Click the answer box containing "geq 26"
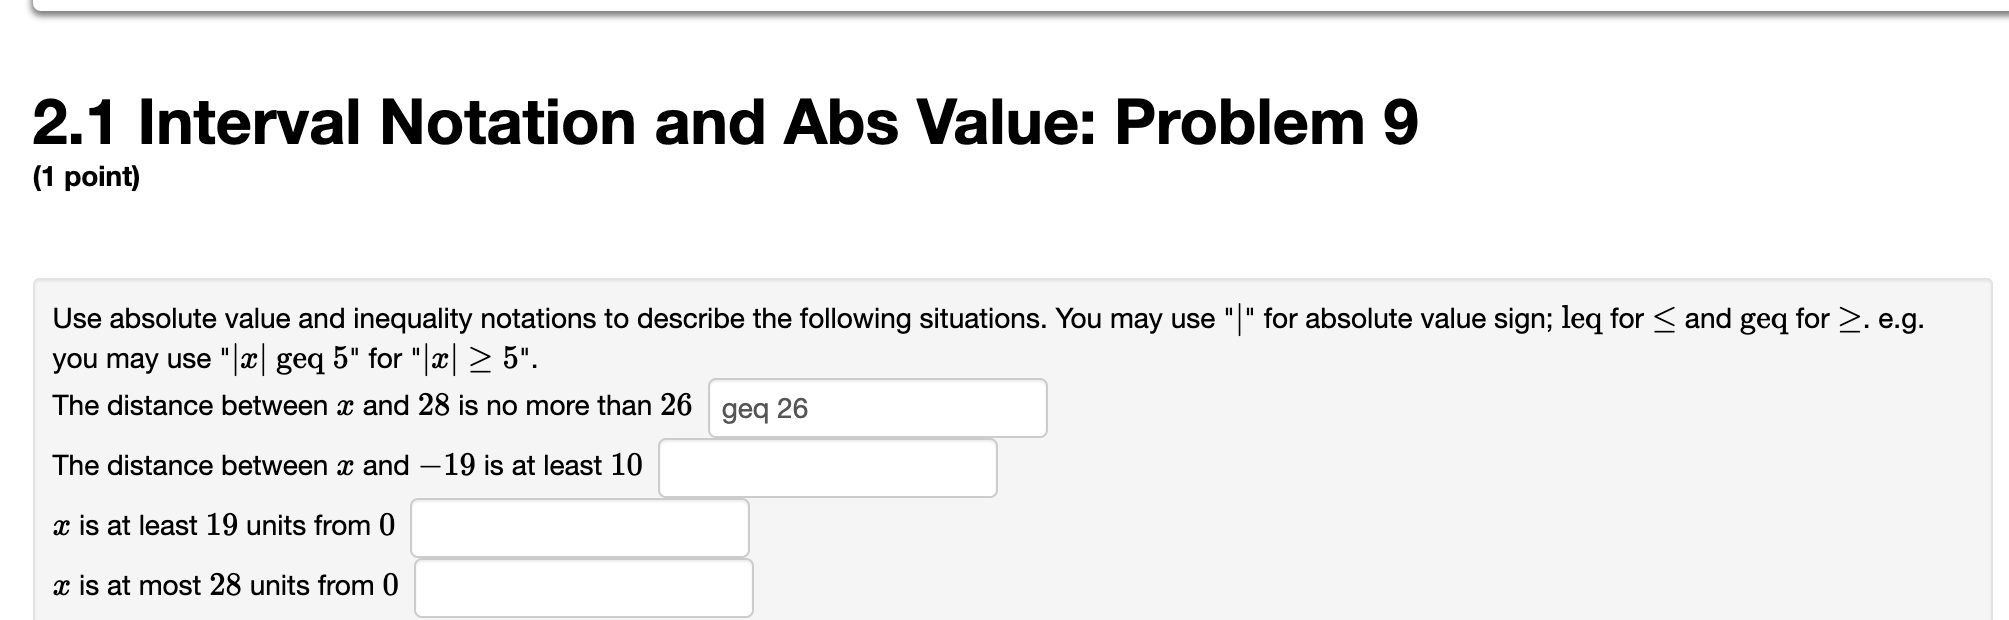Image resolution: width=2009 pixels, height=620 pixels. (x=878, y=408)
